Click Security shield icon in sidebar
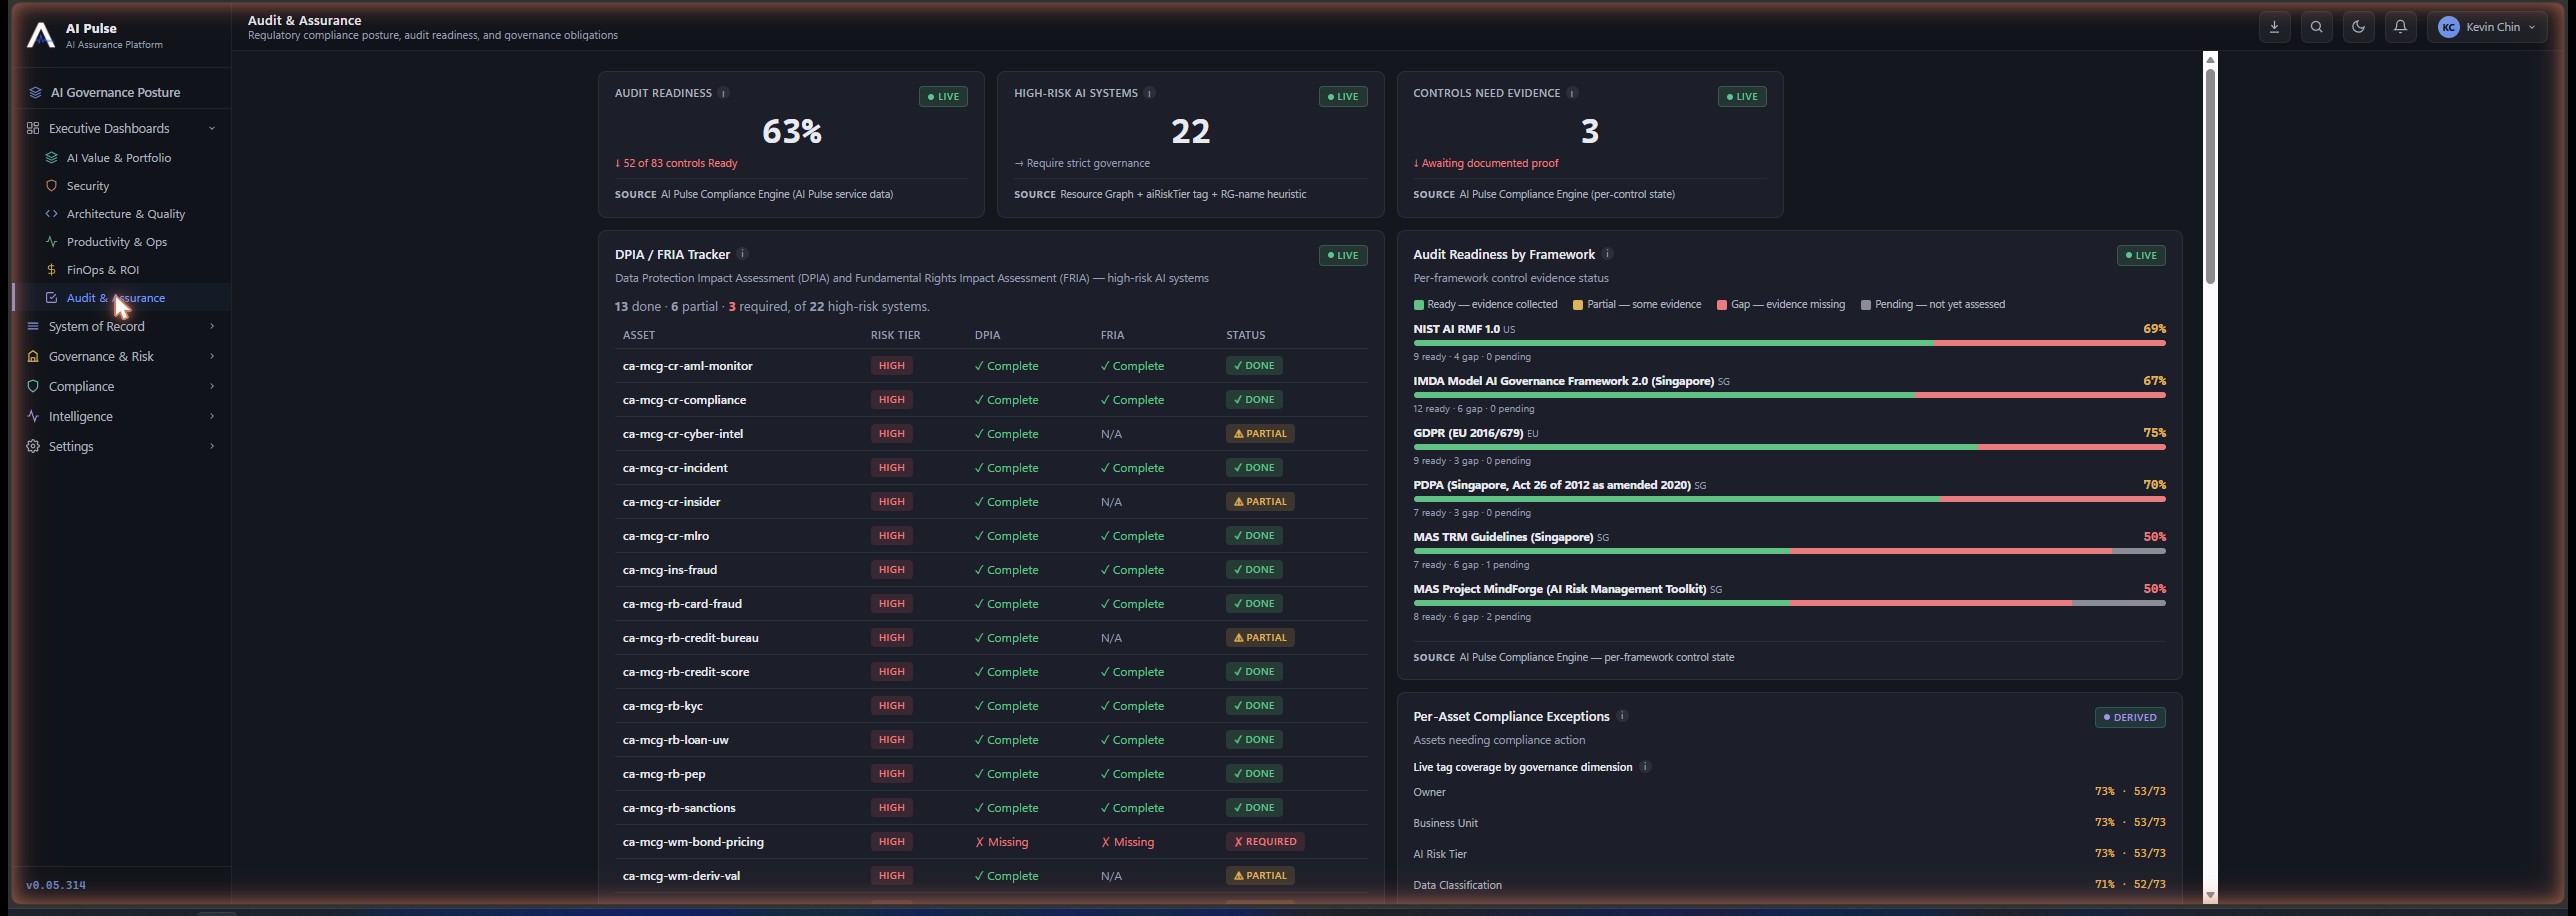This screenshot has height=916, width=2576. (x=51, y=186)
